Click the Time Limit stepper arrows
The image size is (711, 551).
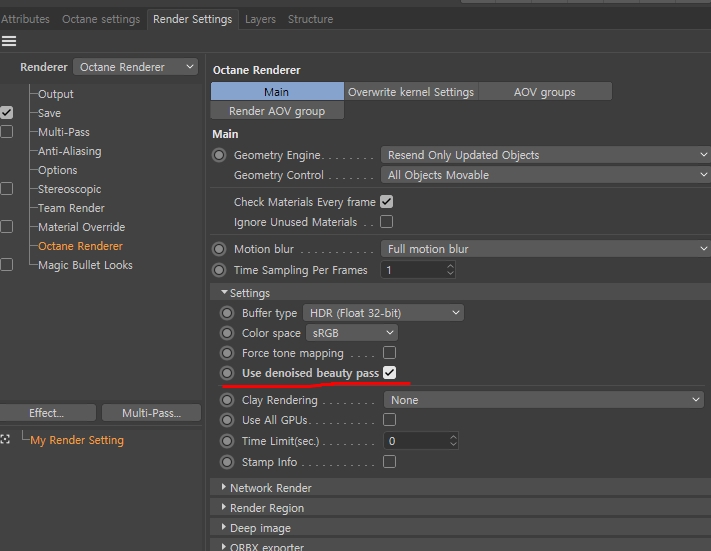[453, 441]
